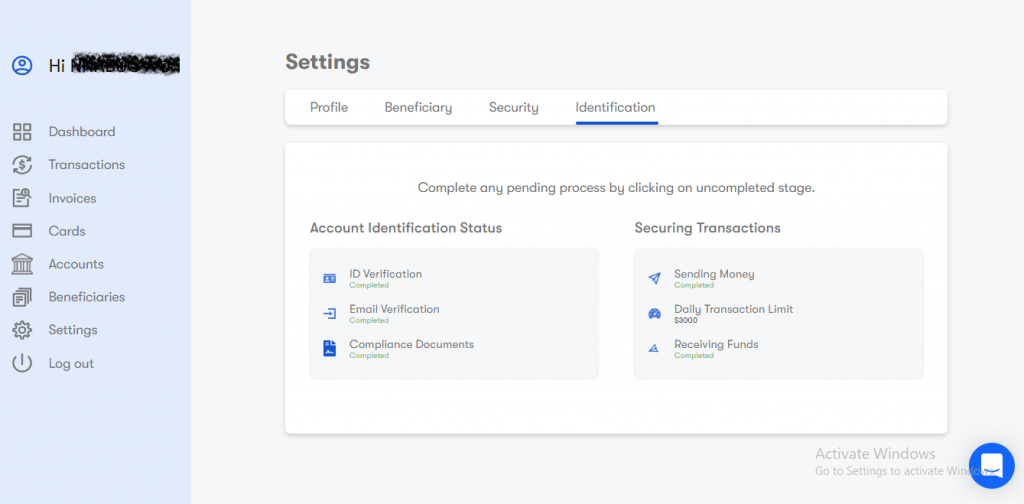Select Settings in the sidebar

tap(73, 330)
